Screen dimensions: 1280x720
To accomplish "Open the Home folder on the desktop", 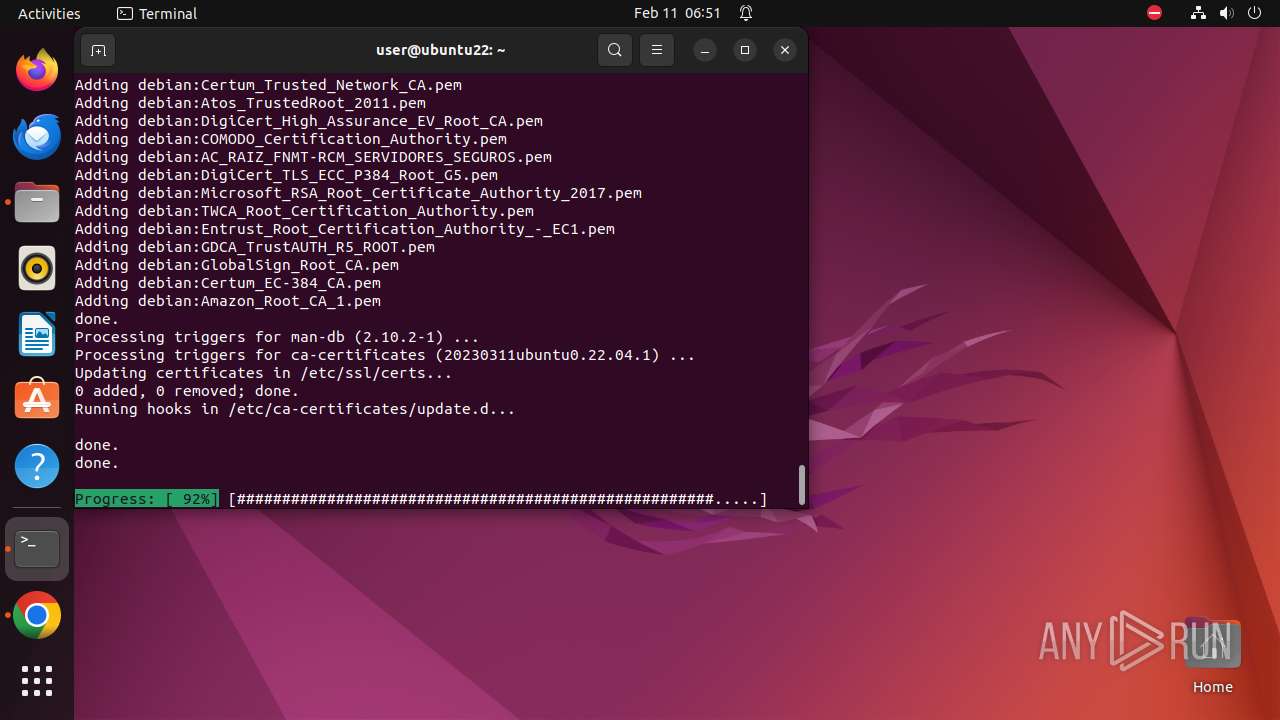I will 1212,655.
